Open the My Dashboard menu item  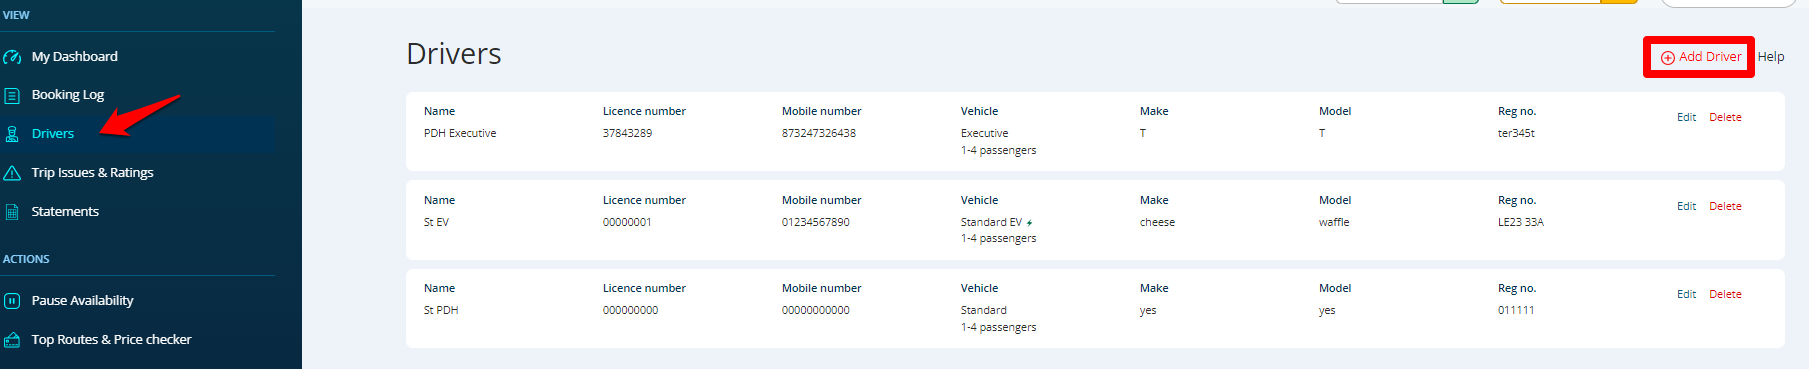point(74,57)
